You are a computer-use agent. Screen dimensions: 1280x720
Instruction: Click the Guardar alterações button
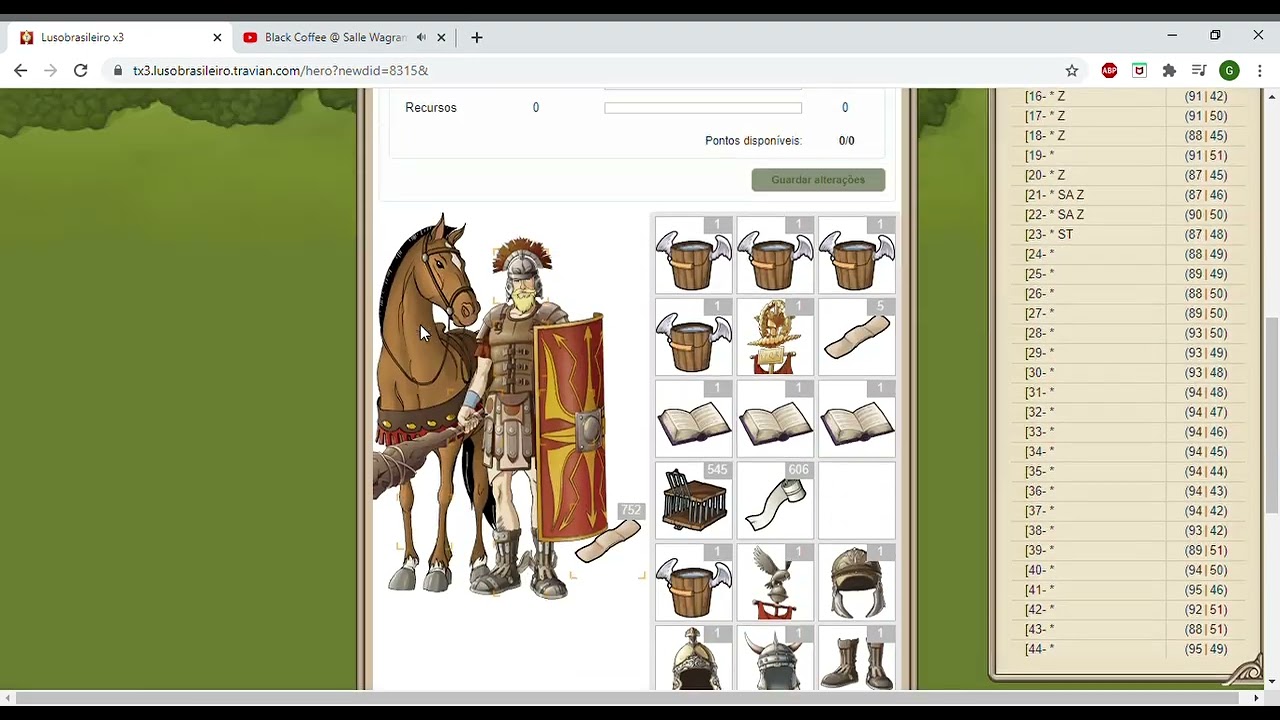coord(818,180)
